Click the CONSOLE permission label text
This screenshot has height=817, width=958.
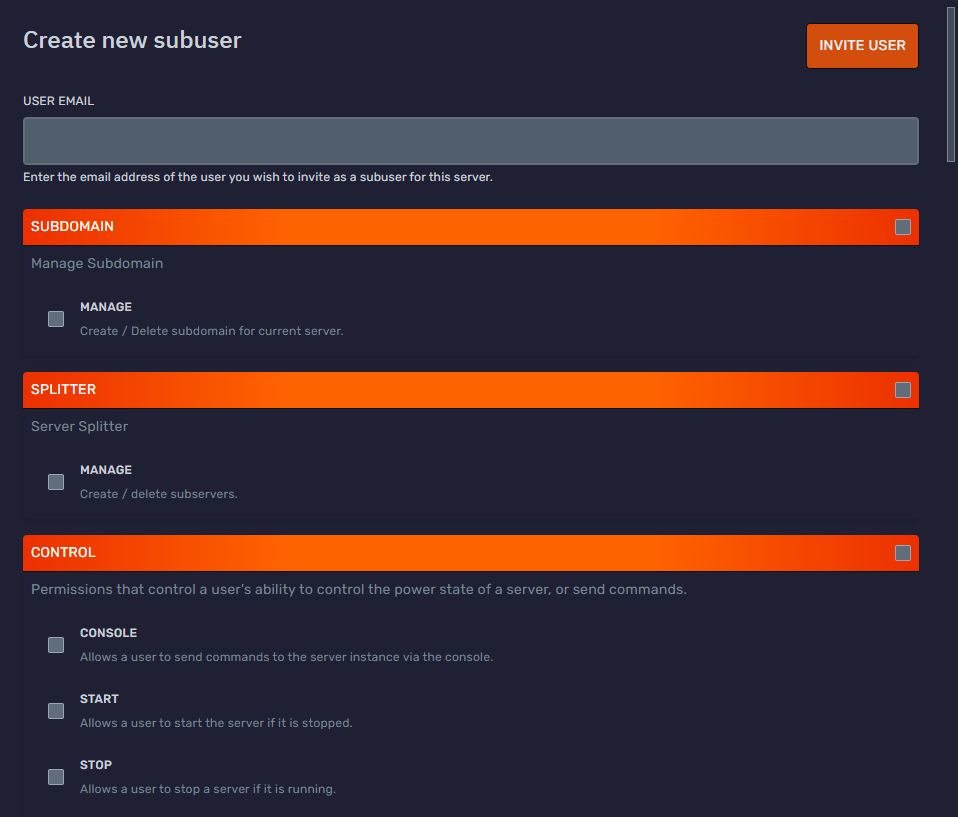click(x=108, y=633)
